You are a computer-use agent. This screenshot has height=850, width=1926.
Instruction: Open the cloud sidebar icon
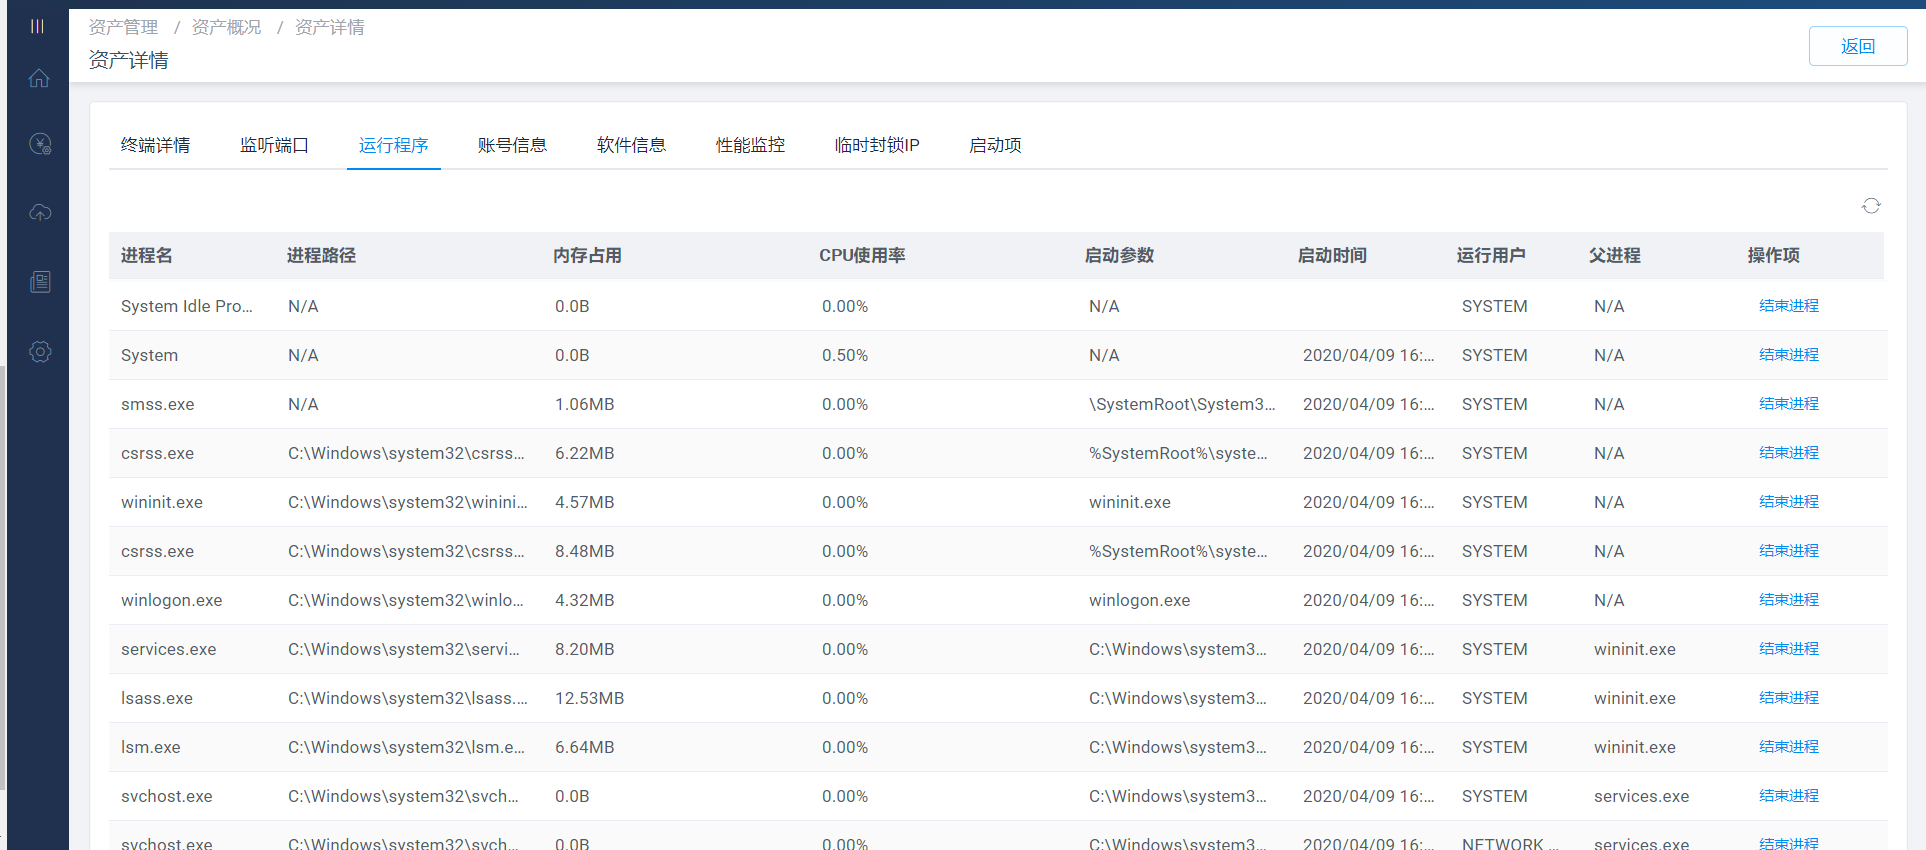[40, 212]
